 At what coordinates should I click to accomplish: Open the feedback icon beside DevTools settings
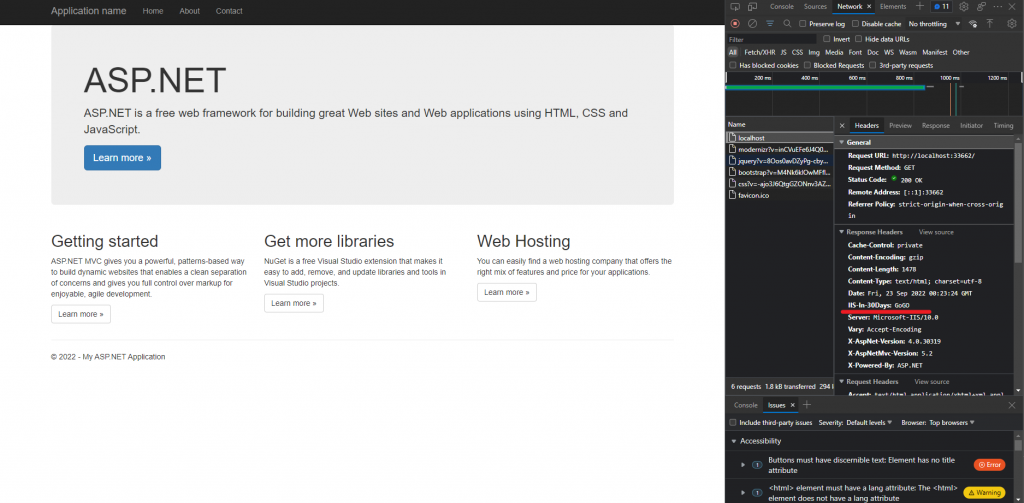[981, 7]
